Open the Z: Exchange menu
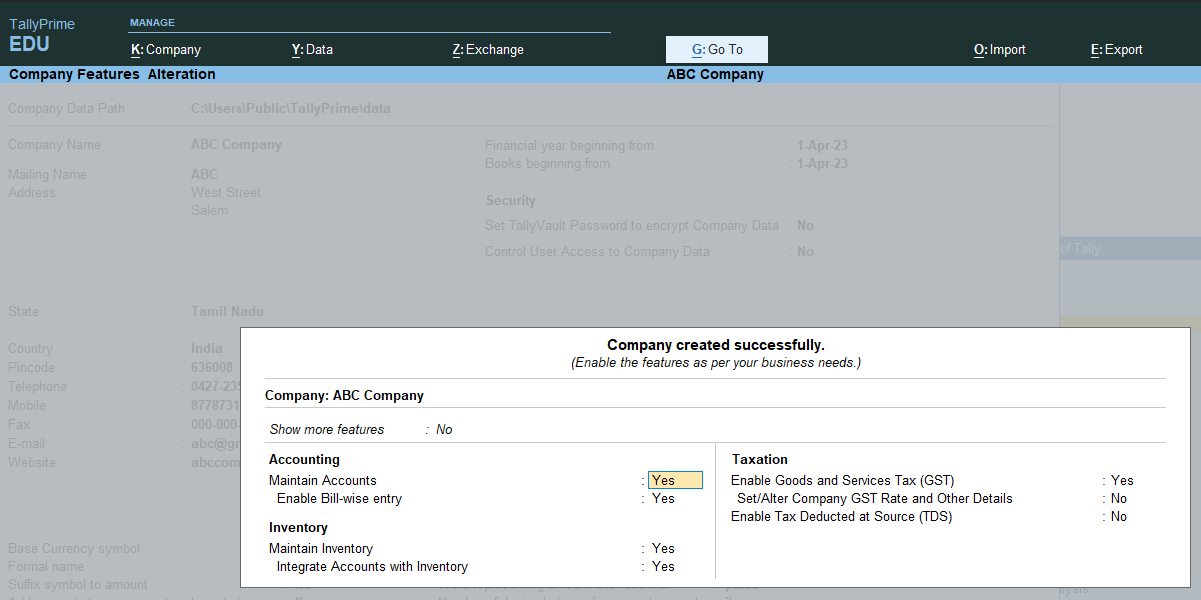This screenshot has width=1201, height=600. click(x=488, y=49)
